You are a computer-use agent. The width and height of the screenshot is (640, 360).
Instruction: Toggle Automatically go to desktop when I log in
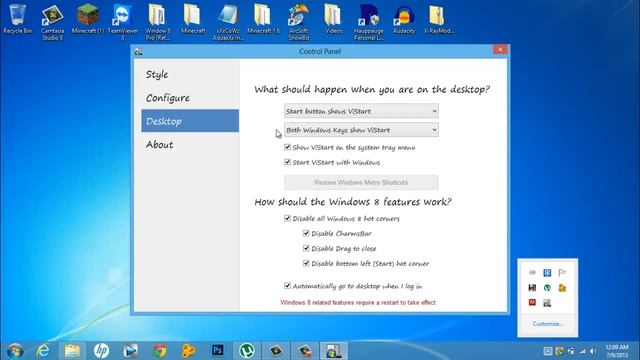287,286
